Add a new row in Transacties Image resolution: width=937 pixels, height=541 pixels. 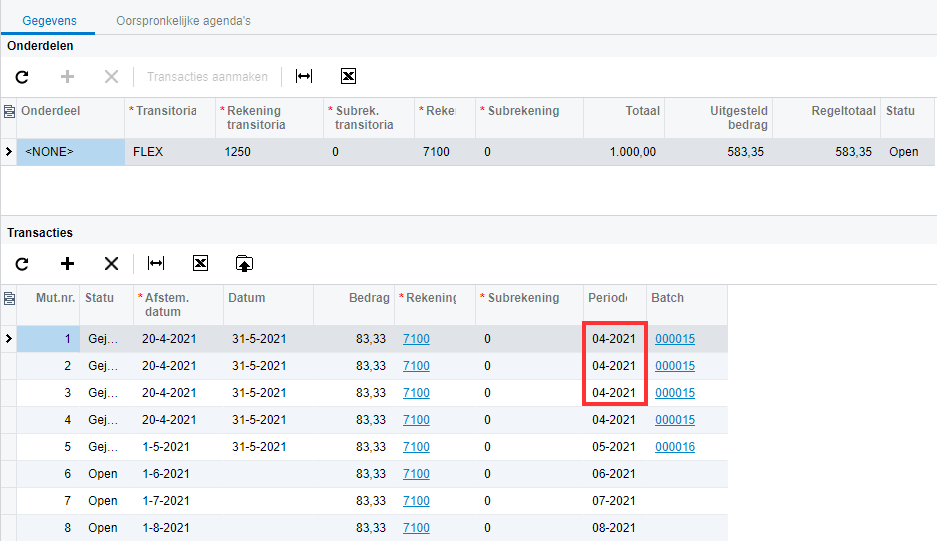tap(67, 263)
